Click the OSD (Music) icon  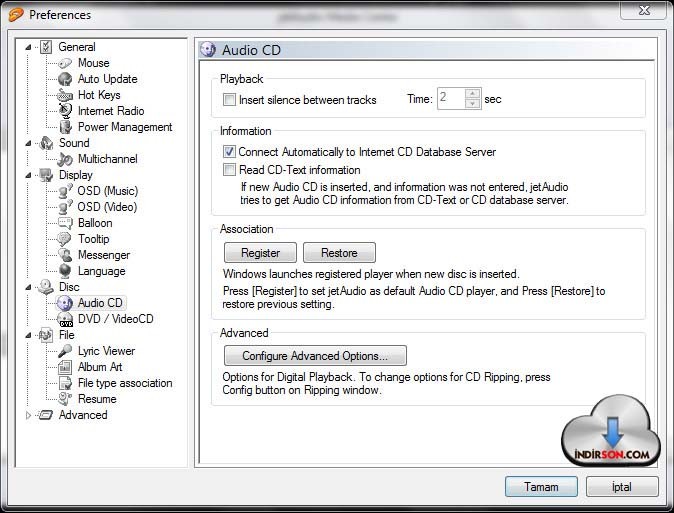[x=65, y=191]
